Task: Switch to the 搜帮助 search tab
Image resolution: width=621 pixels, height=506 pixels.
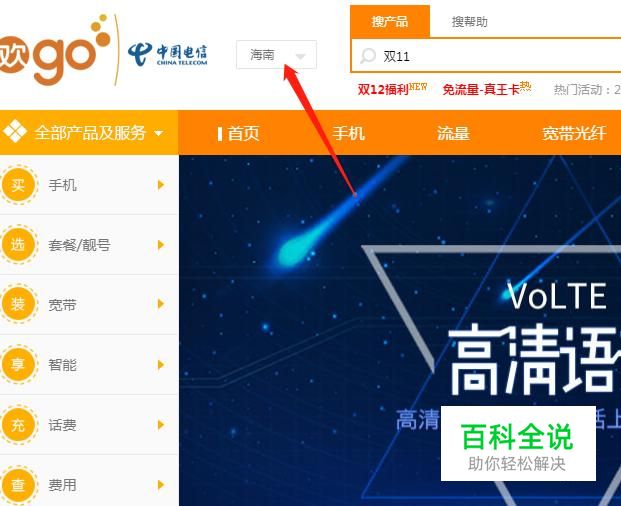Action: point(469,22)
